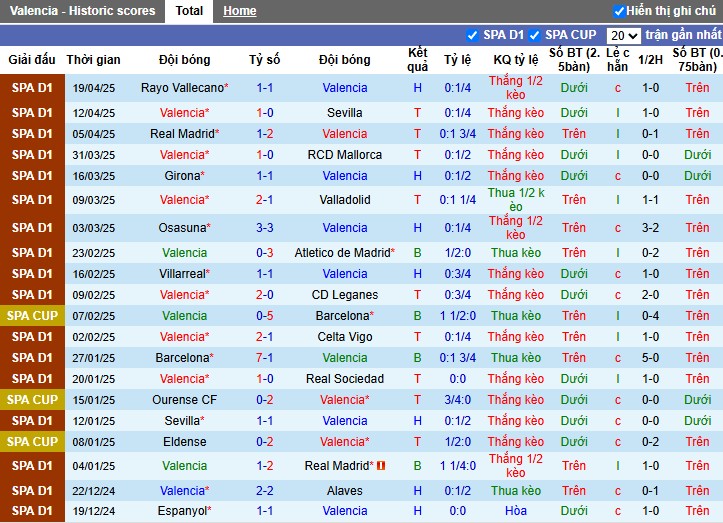Screen dimensions: 723x523
Task: Click the '1/2H' column header
Action: (650, 59)
